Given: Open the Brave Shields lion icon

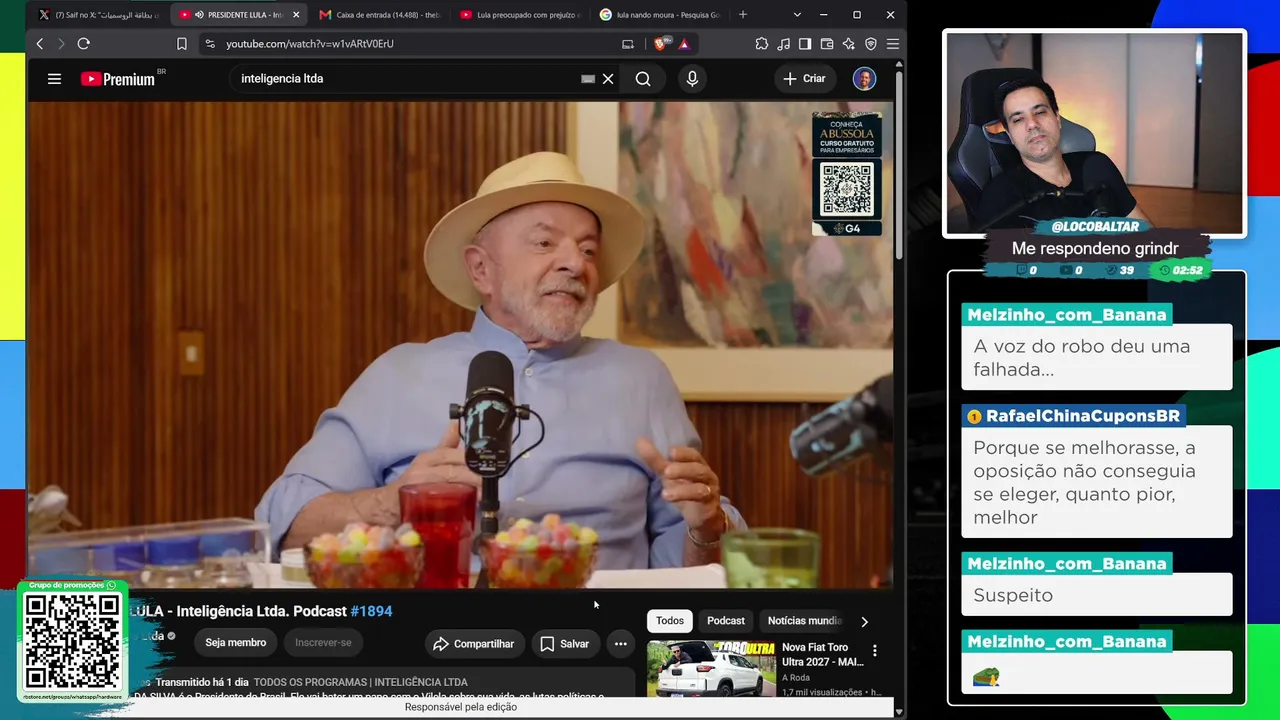Looking at the screenshot, I should pos(661,44).
